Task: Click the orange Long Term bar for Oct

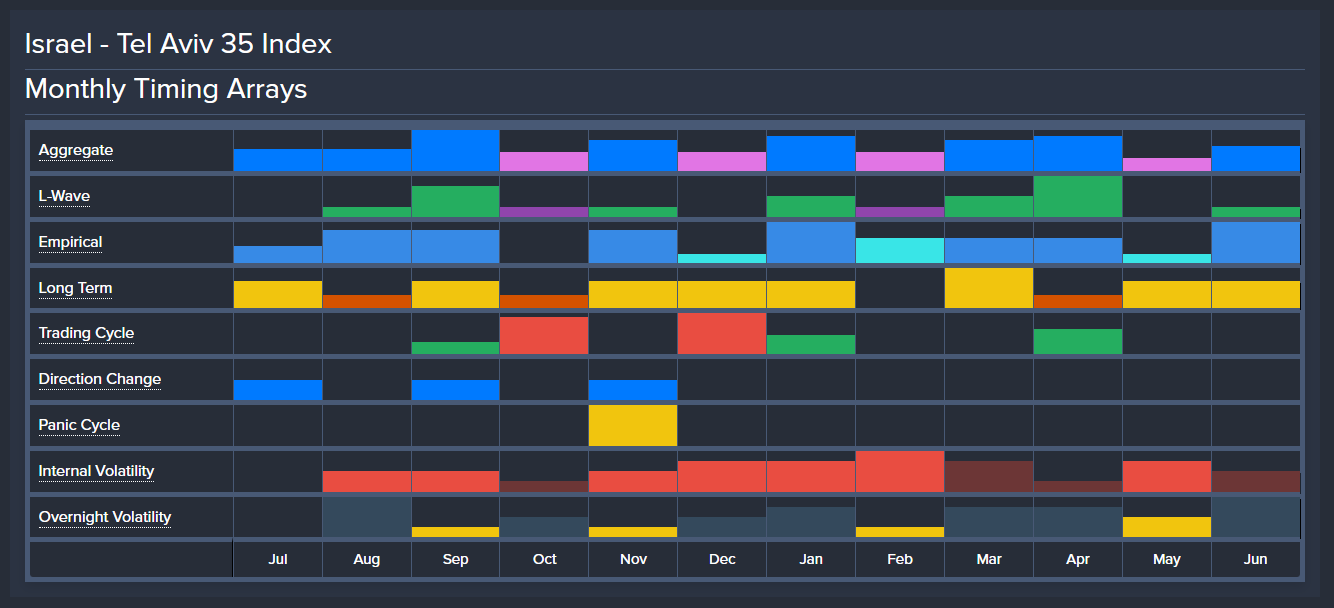Action: click(x=545, y=302)
